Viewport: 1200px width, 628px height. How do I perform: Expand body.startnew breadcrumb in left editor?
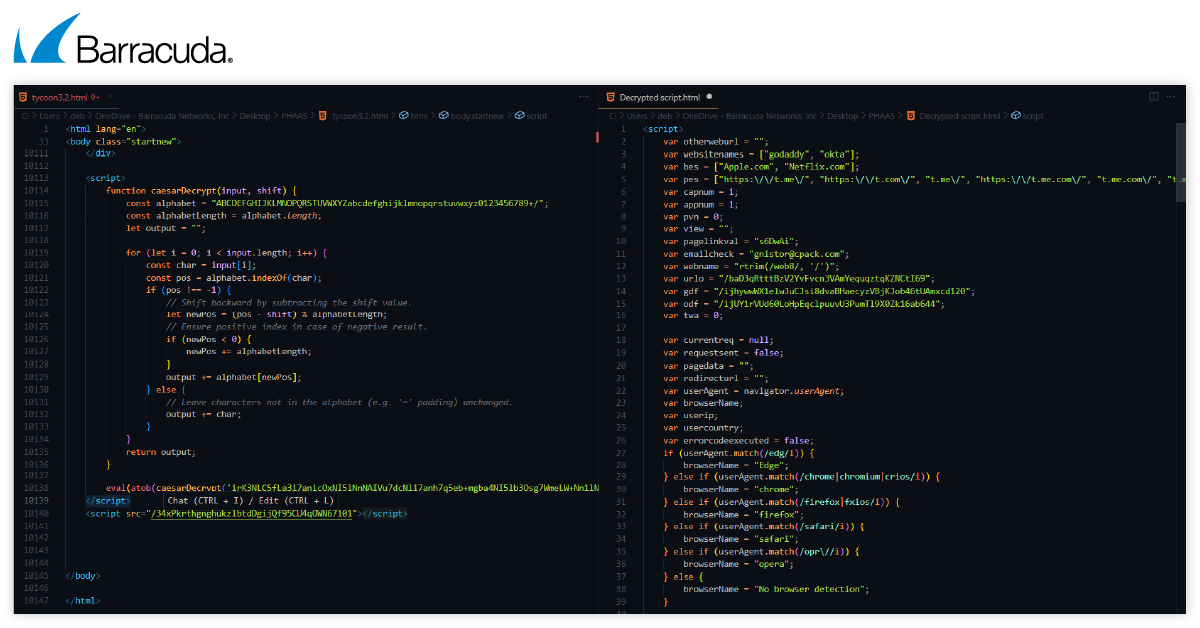[473, 116]
